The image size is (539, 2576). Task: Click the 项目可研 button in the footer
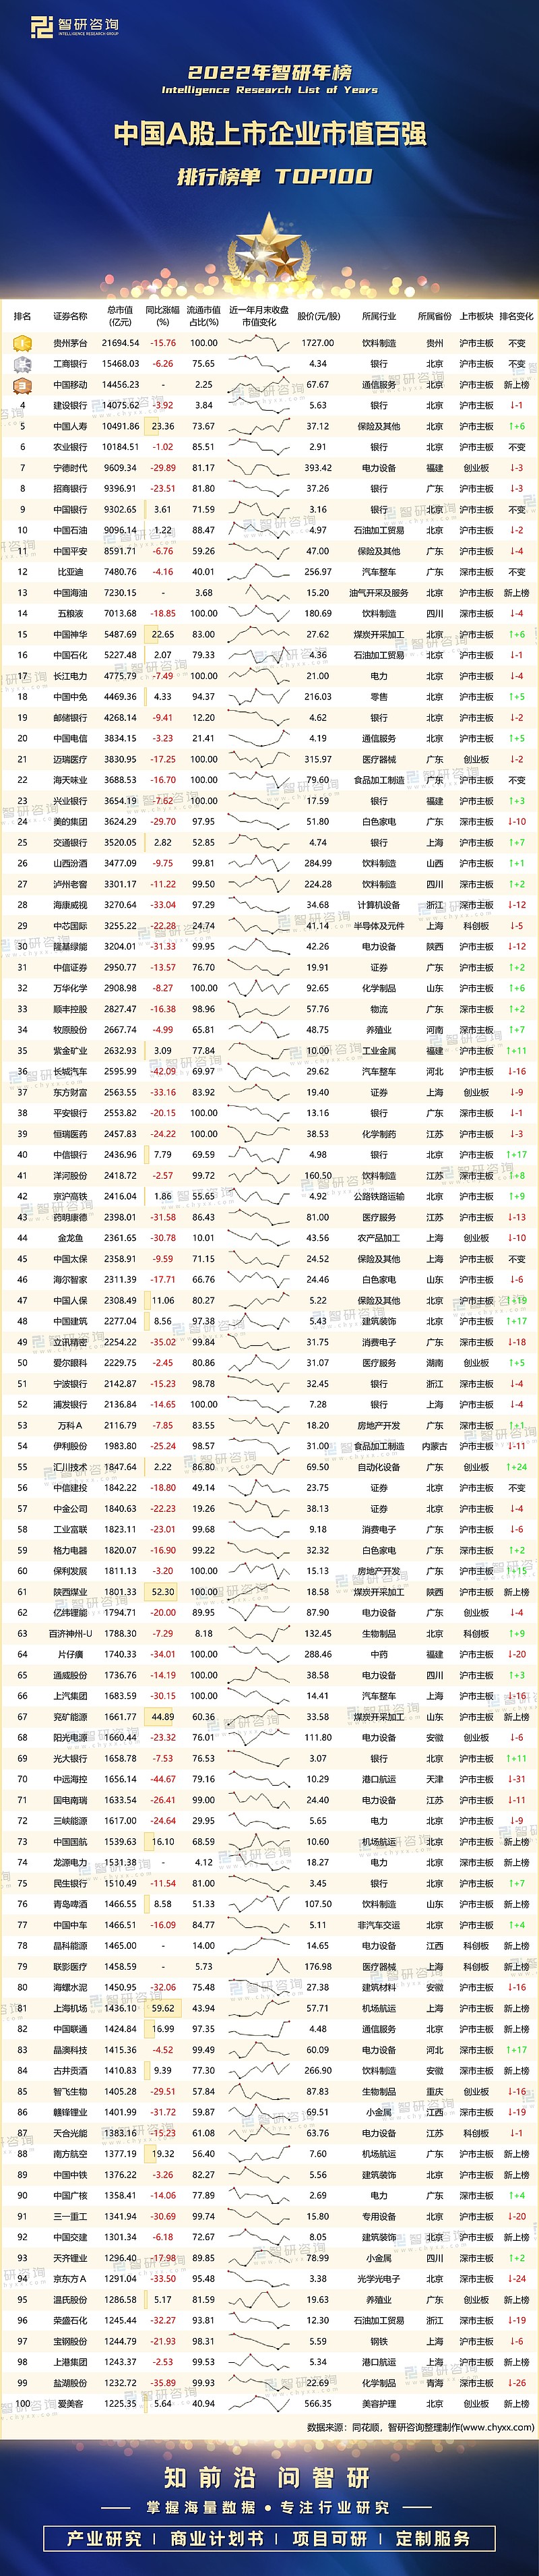tap(329, 2538)
